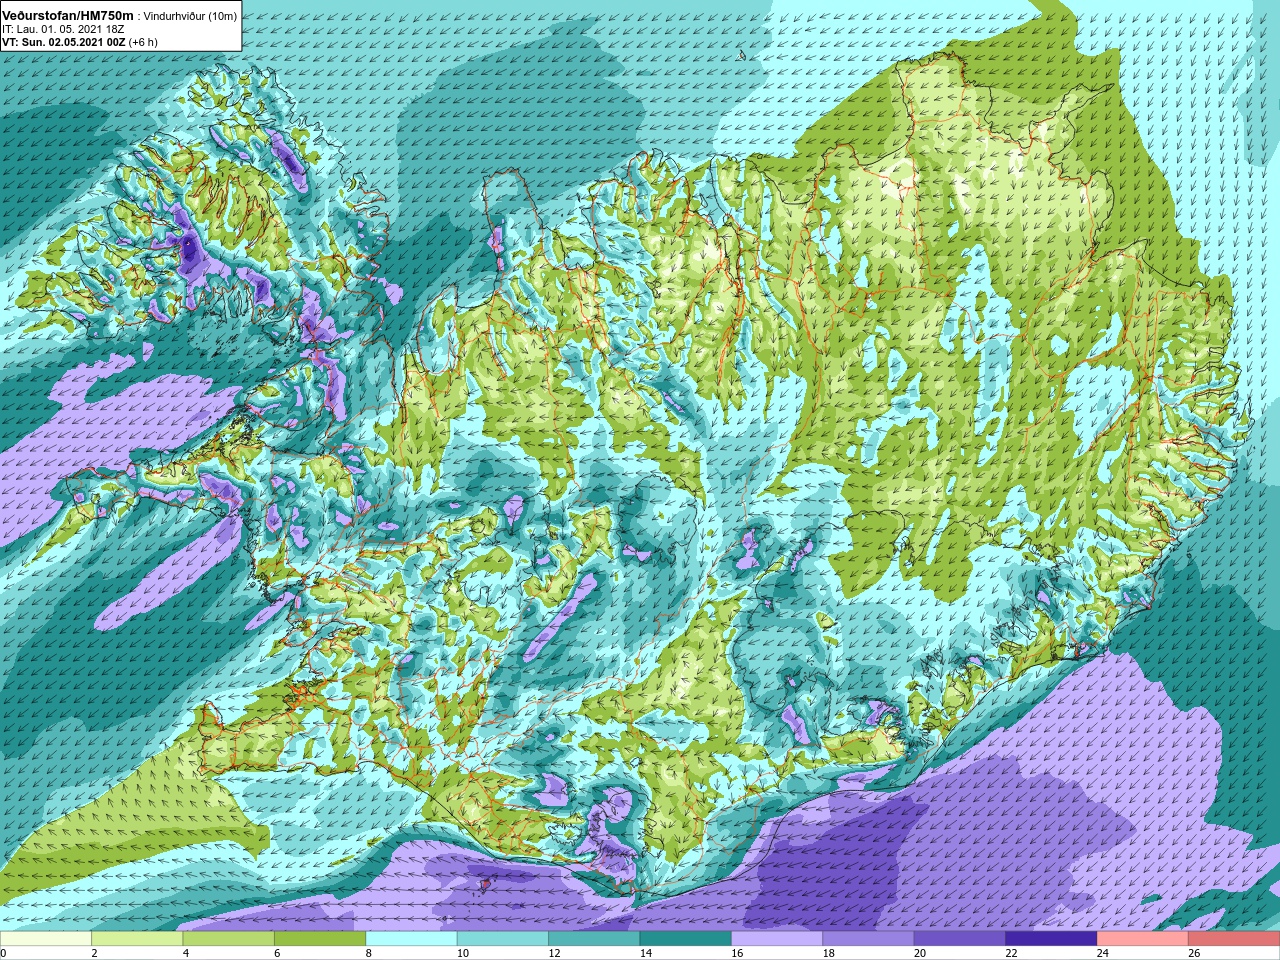Click the legend value '10'
Image resolution: width=1280 pixels, height=960 pixels.
point(462,953)
